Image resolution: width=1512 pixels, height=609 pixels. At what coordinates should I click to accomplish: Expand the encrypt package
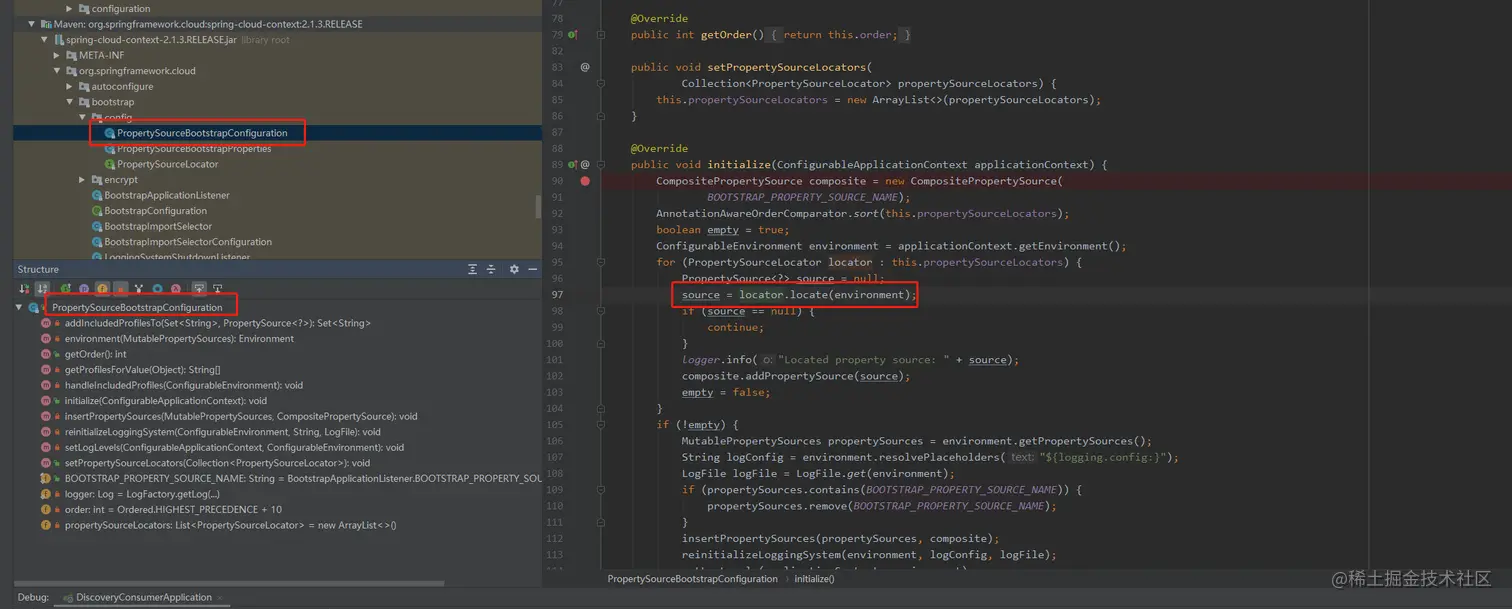pos(83,180)
